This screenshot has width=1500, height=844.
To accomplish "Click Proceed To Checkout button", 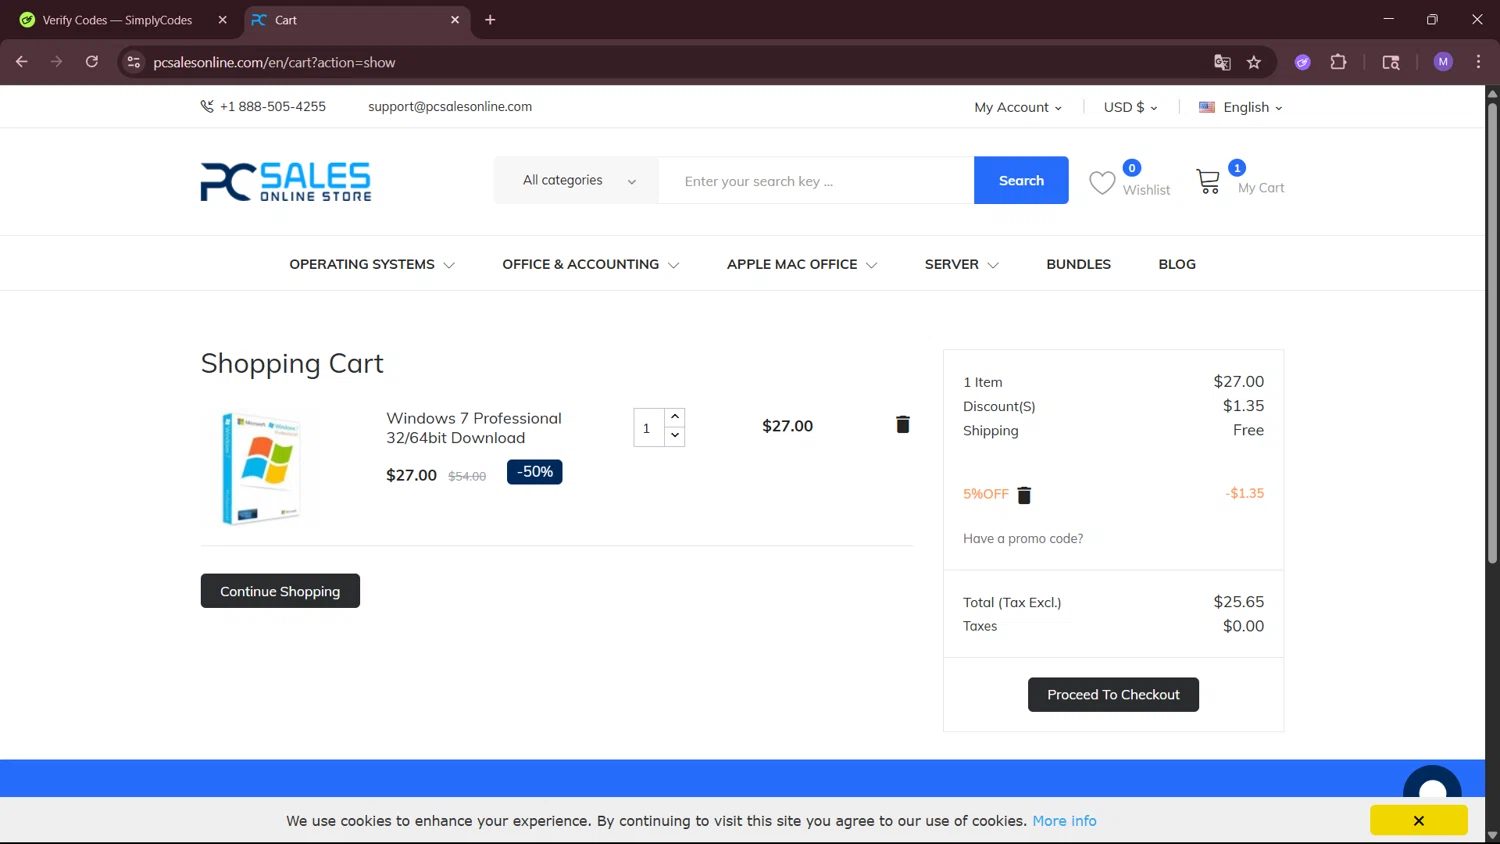I will [x=1113, y=694].
